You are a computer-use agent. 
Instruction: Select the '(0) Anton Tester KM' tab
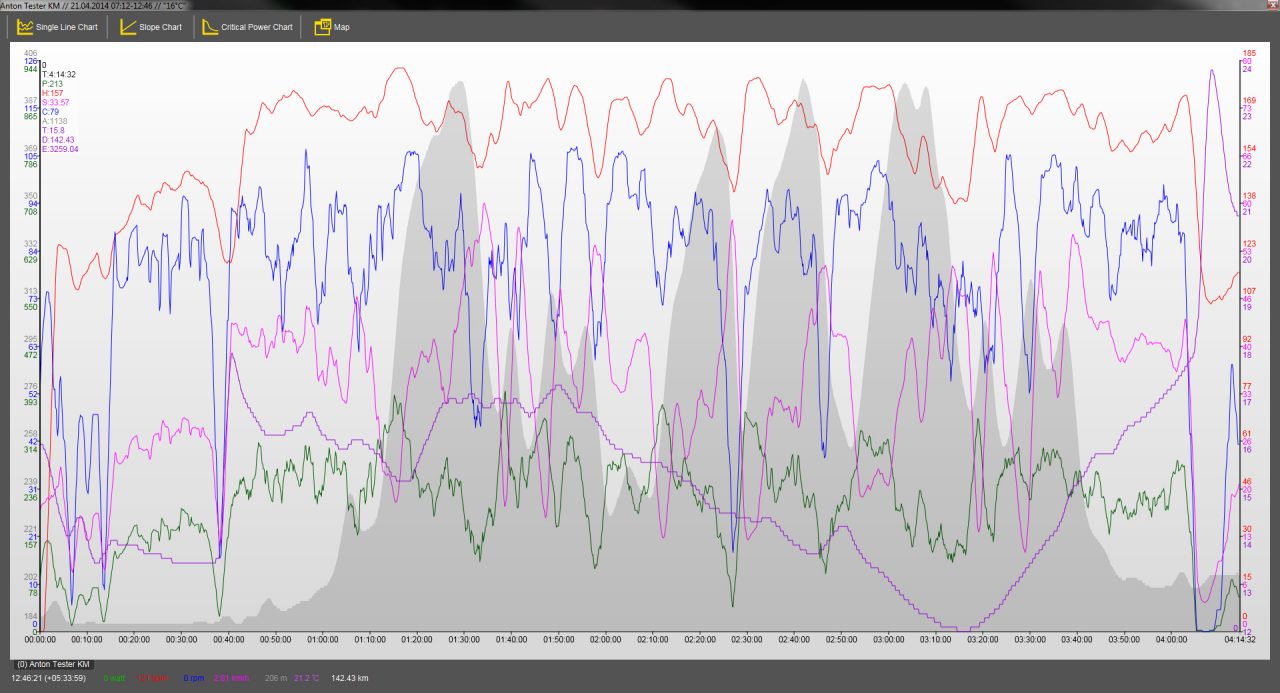tap(54, 664)
